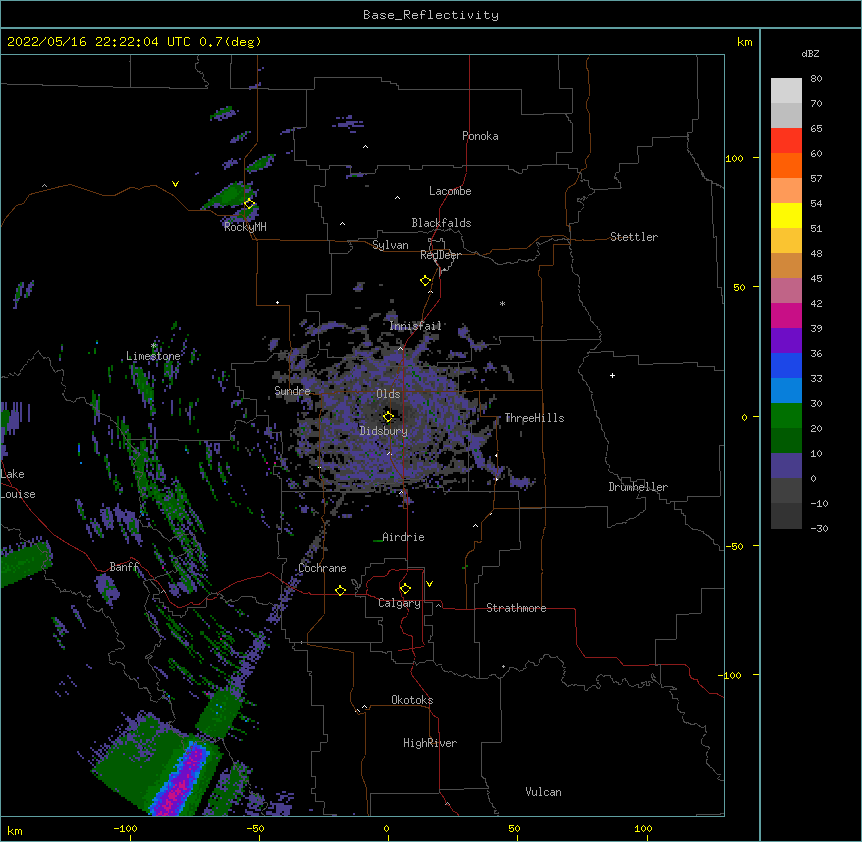Click the Strathmore town label
This screenshot has height=842, width=862.
[516, 608]
